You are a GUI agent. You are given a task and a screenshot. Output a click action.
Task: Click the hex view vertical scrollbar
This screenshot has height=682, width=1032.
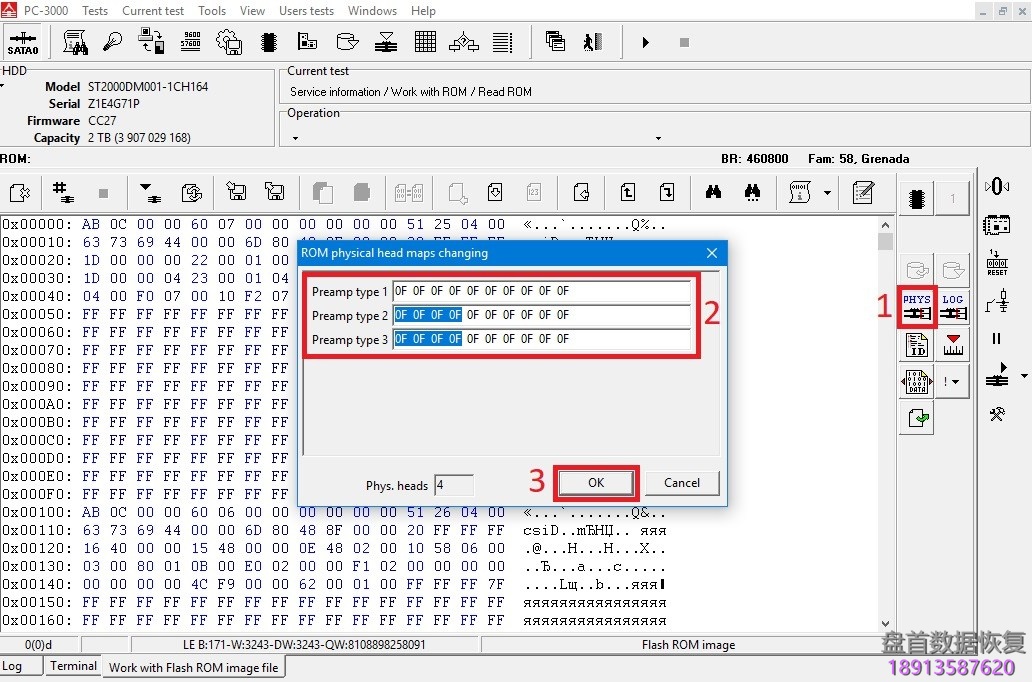pyautogui.click(x=885, y=420)
